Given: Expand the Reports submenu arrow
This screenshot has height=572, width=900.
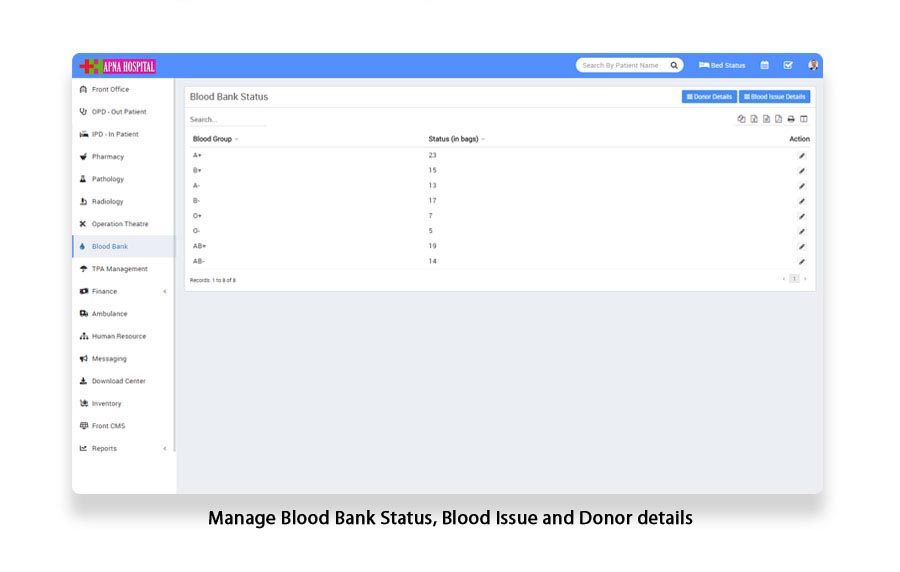Looking at the screenshot, I should [x=165, y=449].
